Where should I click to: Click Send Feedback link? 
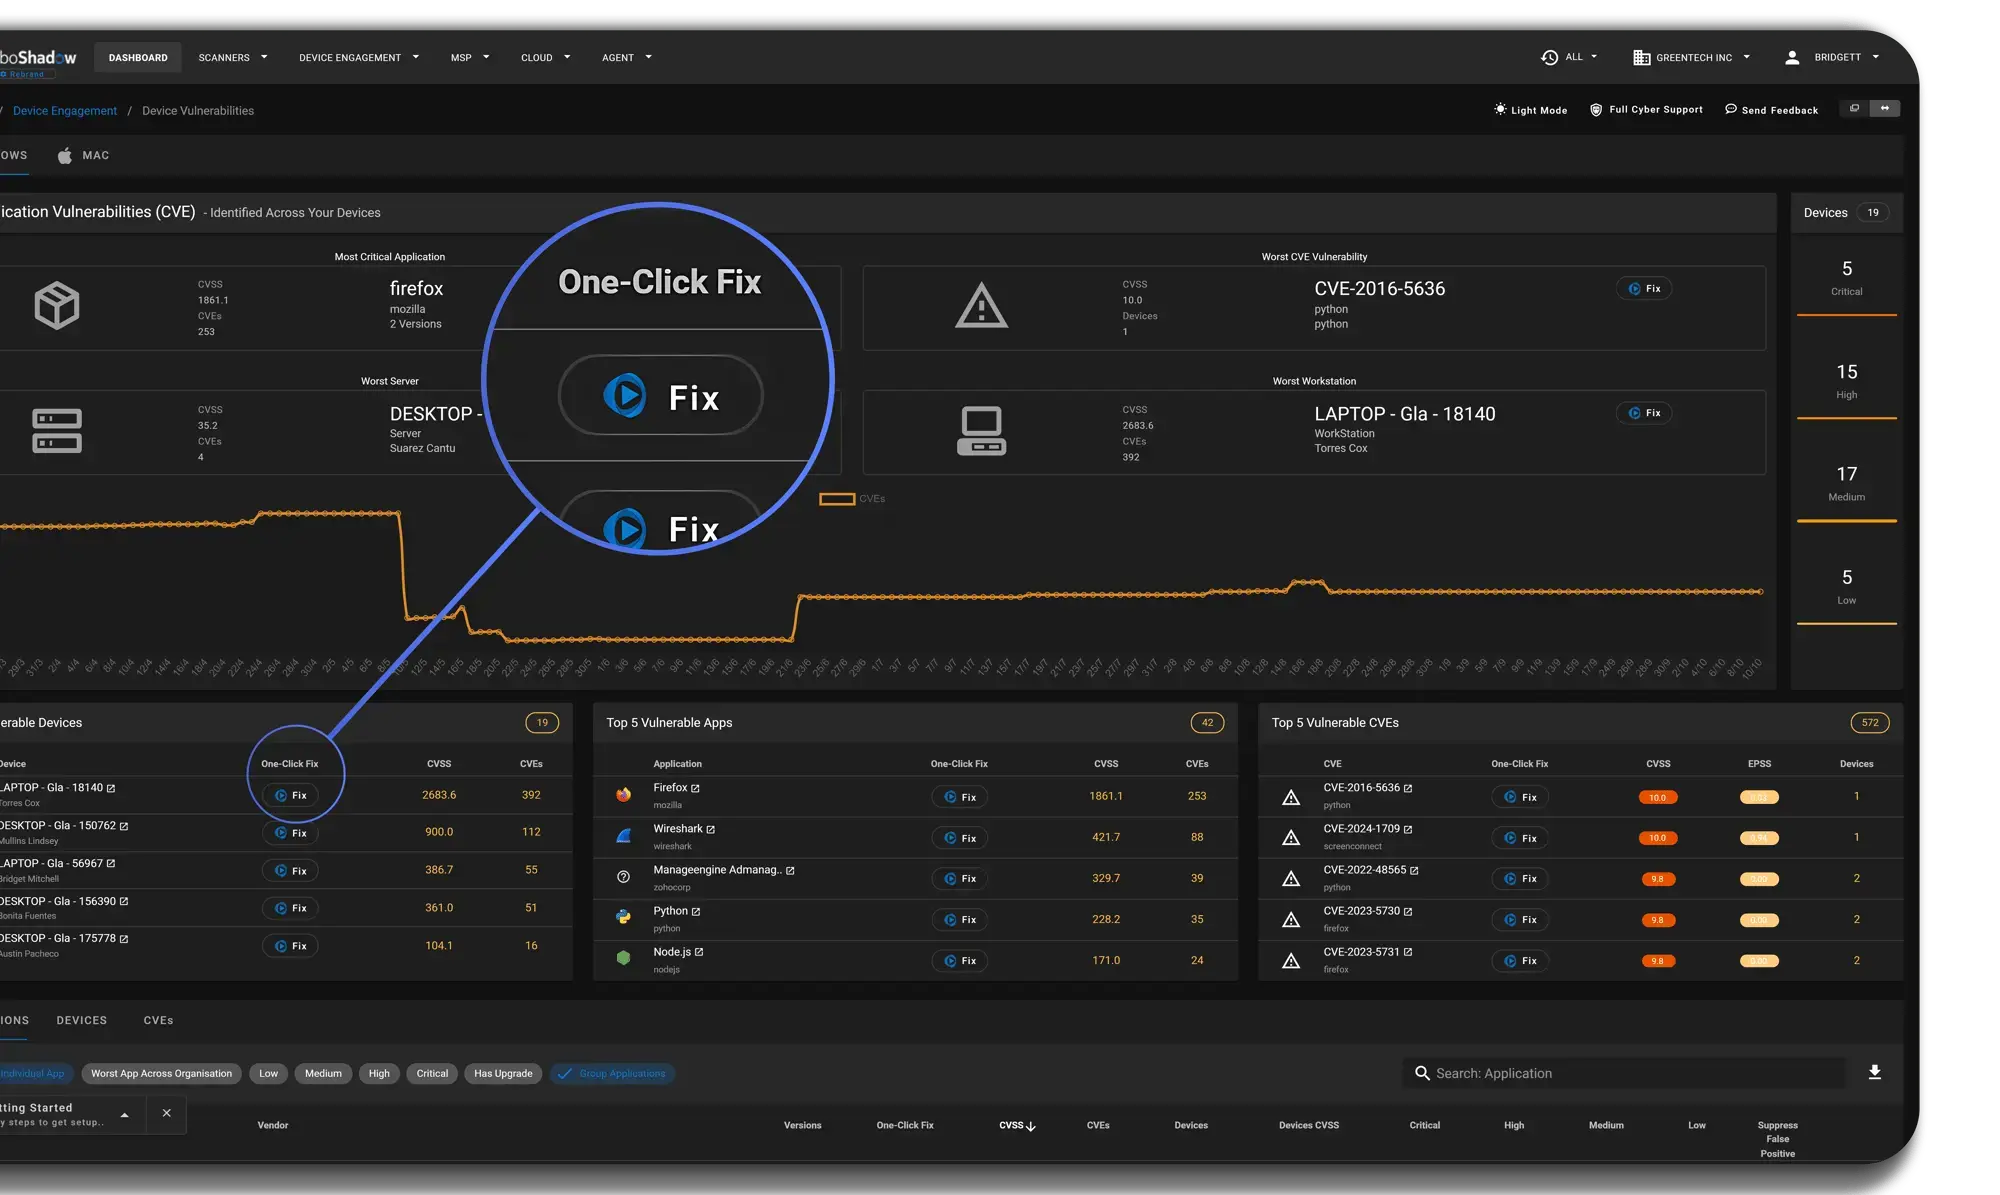tap(1780, 110)
